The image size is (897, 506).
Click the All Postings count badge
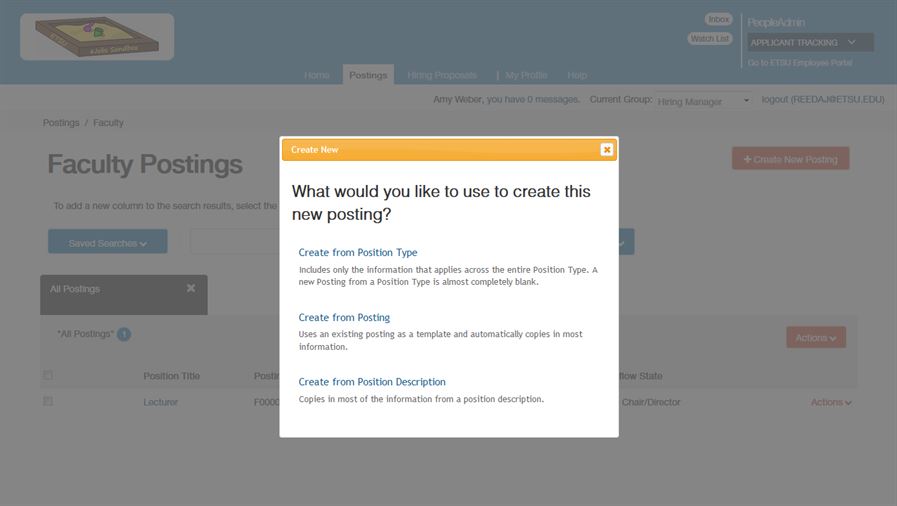pos(124,334)
